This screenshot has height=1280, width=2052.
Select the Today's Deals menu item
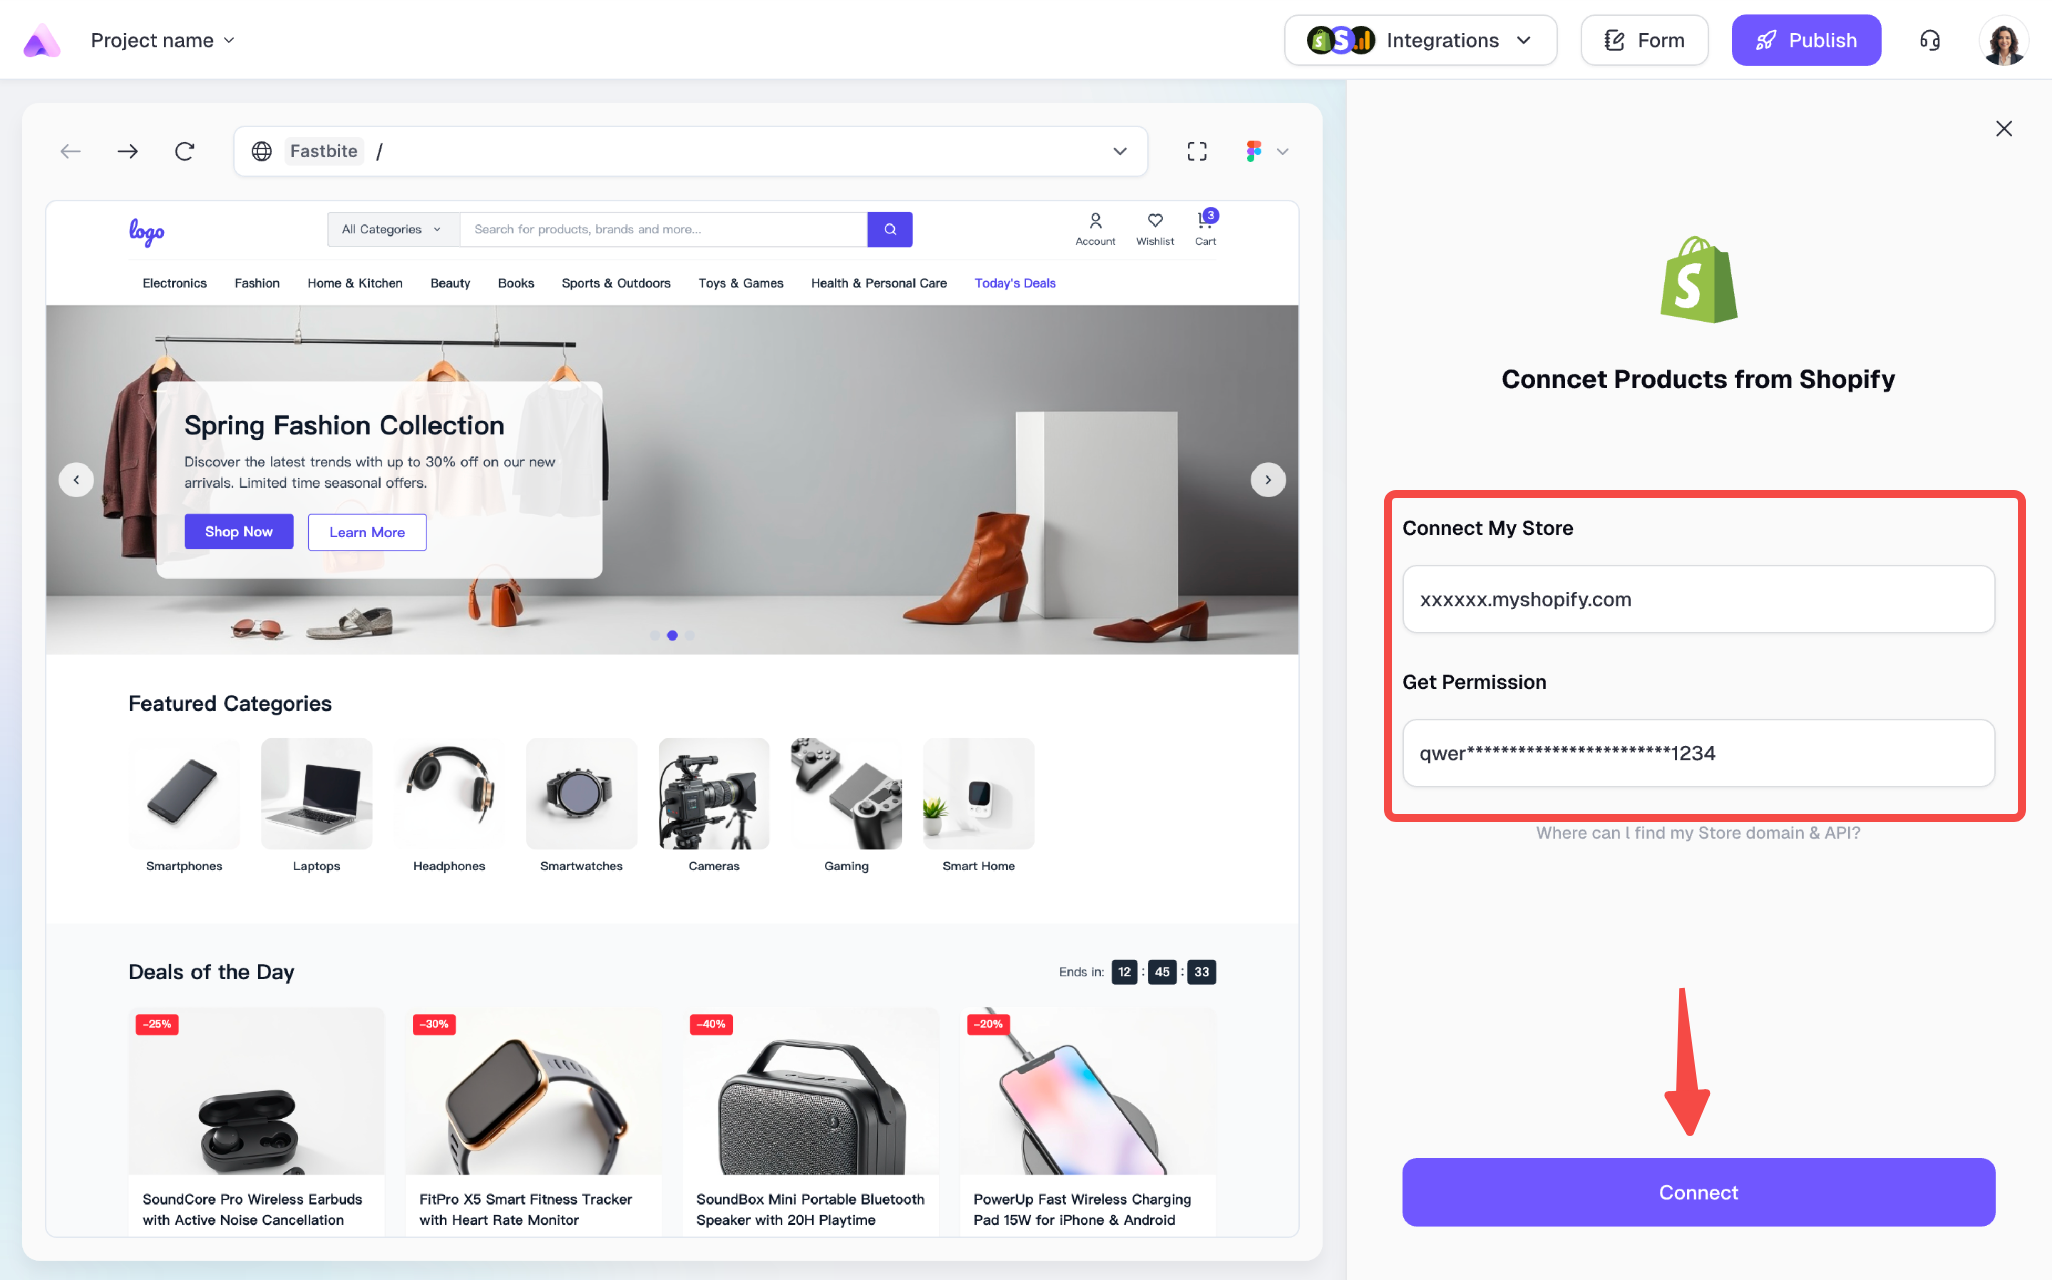point(1015,283)
